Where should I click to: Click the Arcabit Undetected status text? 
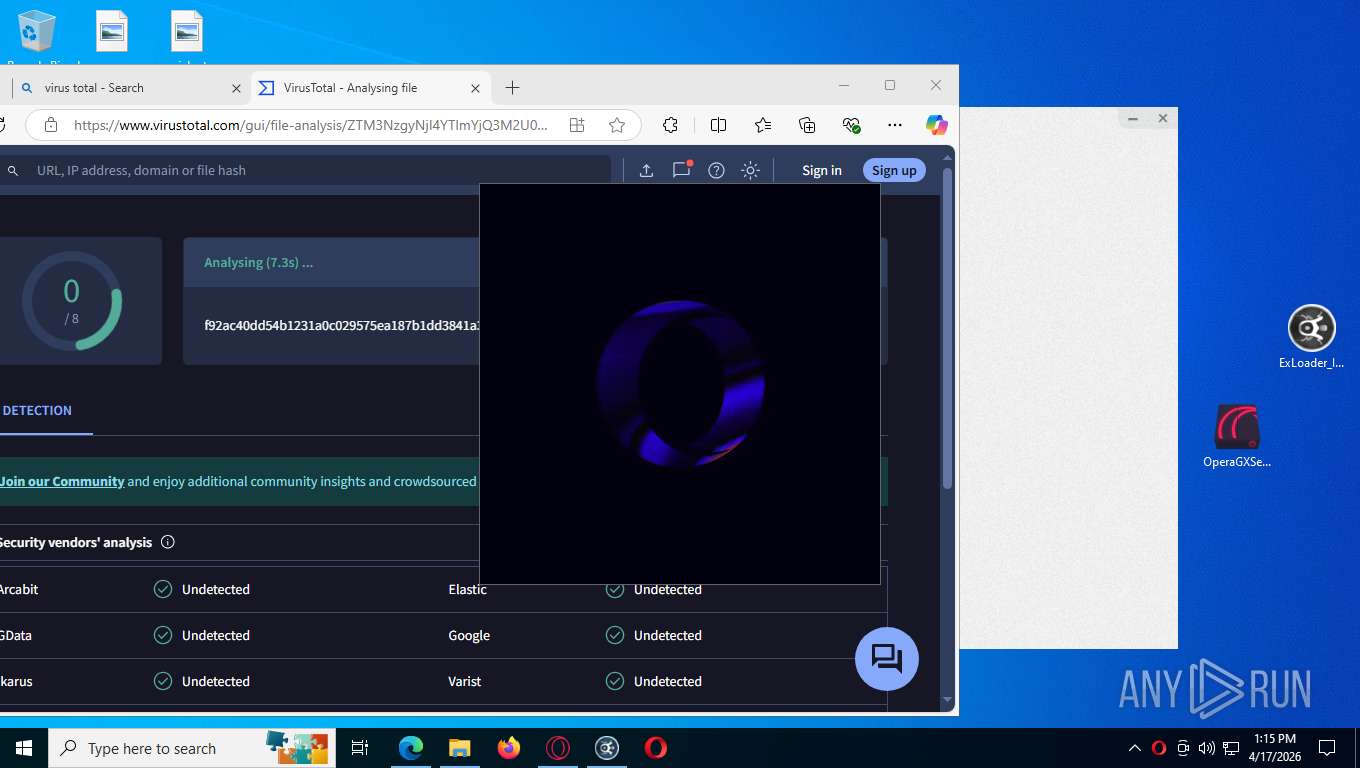[216, 589]
